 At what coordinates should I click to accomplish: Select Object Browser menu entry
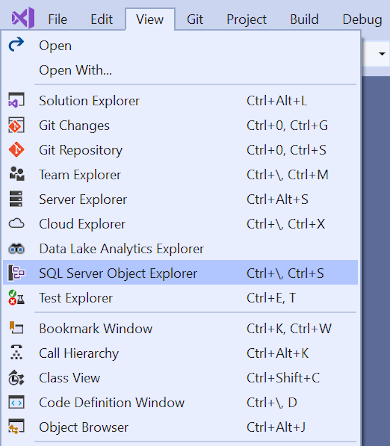[x=180, y=427]
